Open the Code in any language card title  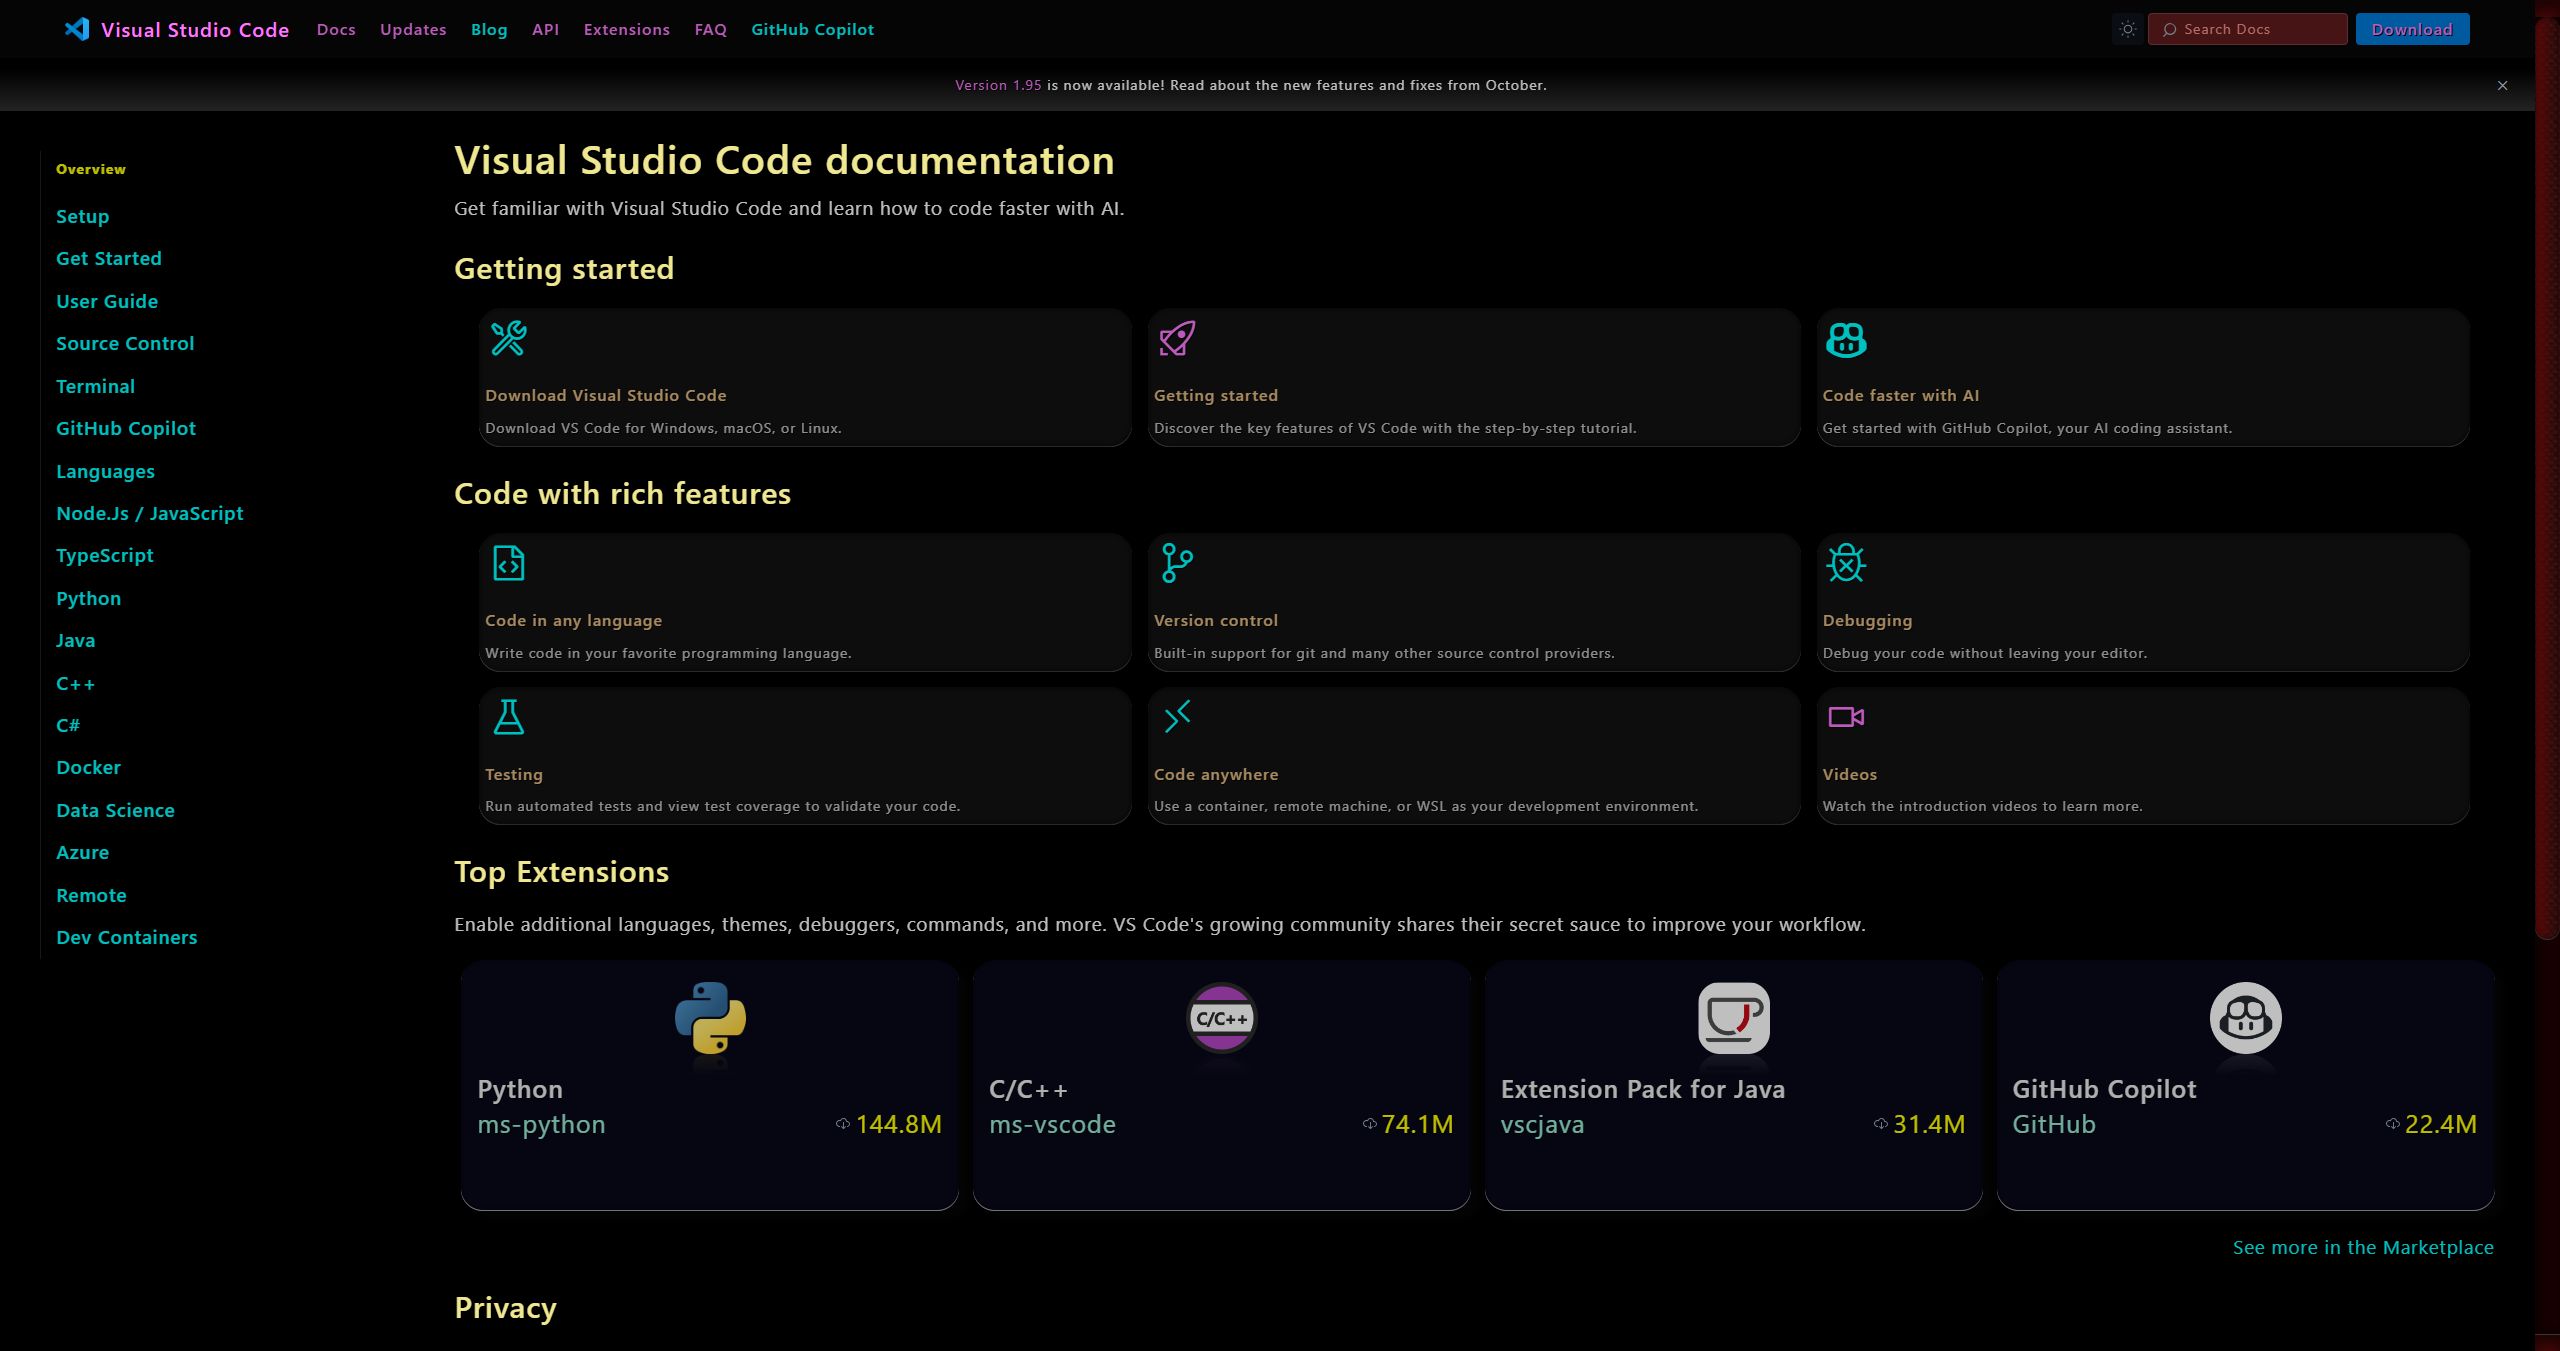(573, 621)
